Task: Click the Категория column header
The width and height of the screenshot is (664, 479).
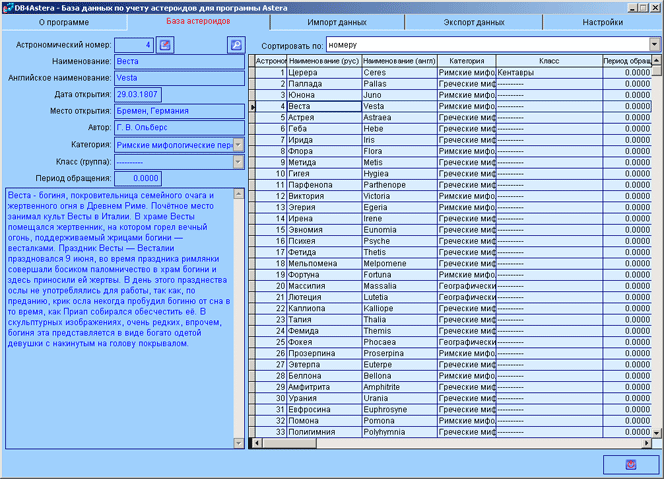Action: [x=466, y=61]
